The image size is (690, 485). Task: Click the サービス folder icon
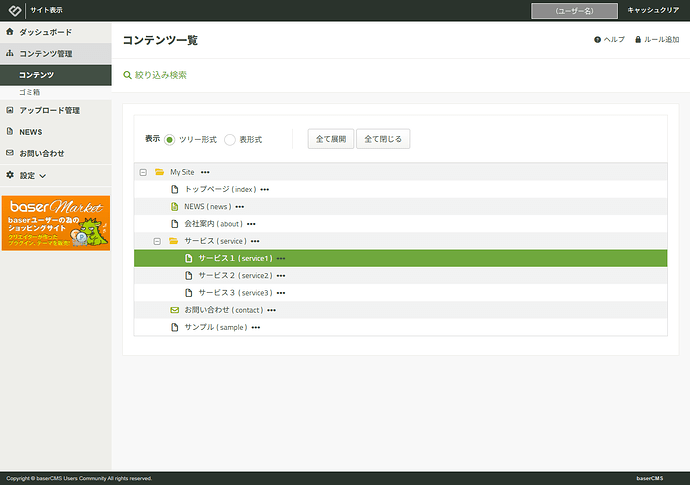tap(173, 241)
